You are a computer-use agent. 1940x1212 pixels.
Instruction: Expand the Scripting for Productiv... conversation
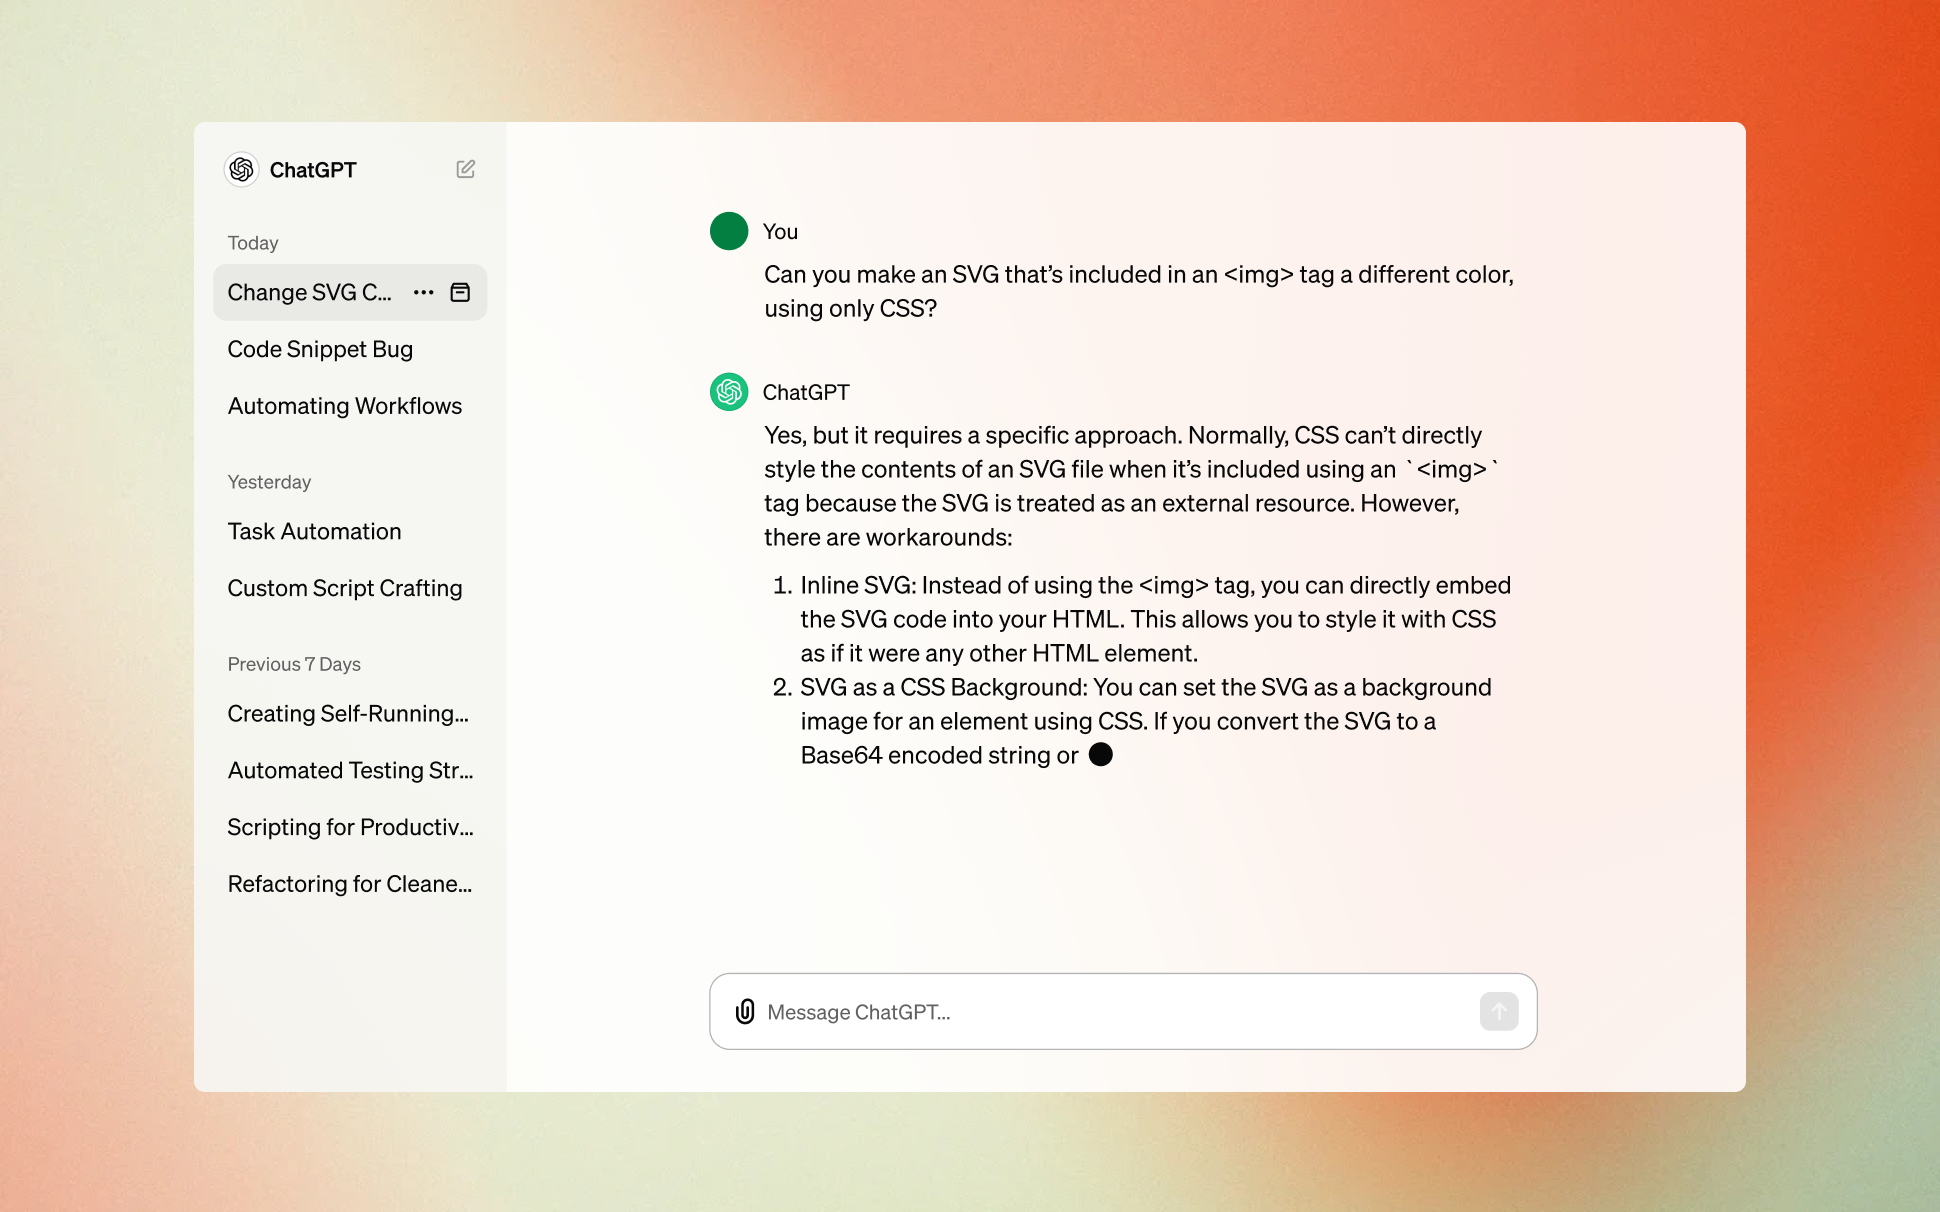point(349,827)
